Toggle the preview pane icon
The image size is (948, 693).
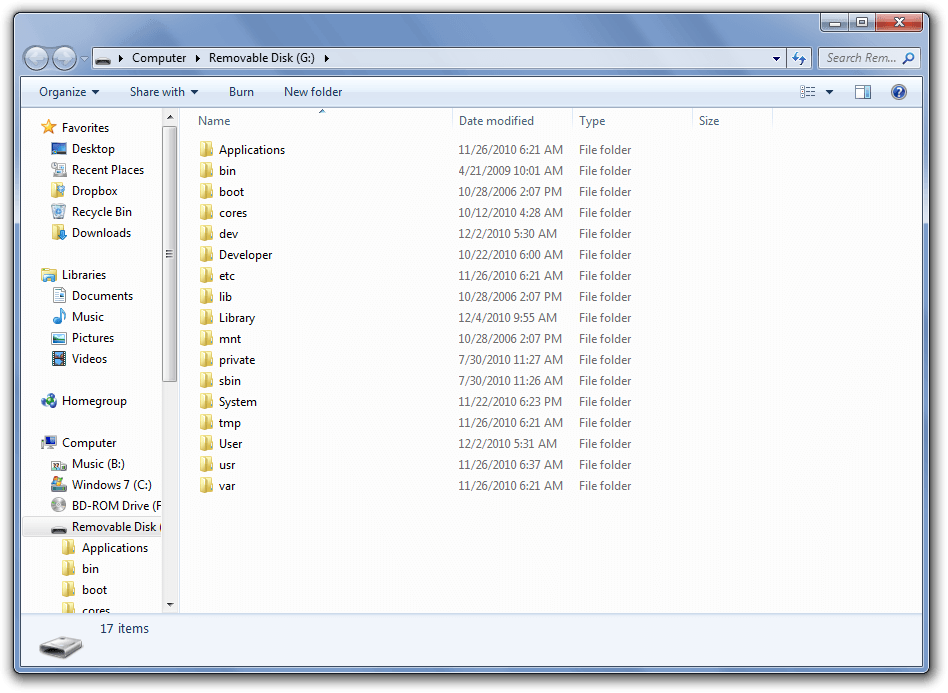(863, 92)
